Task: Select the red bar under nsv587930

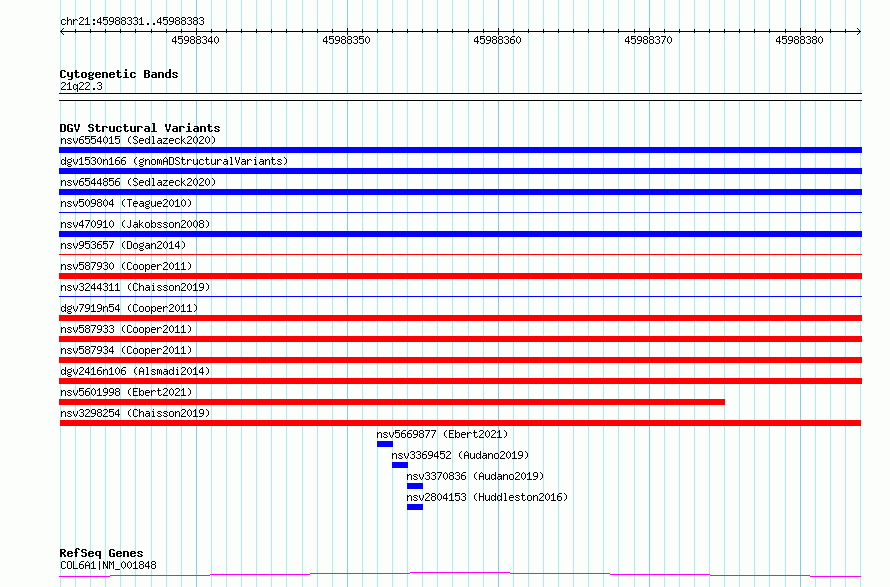Action: coord(460,276)
